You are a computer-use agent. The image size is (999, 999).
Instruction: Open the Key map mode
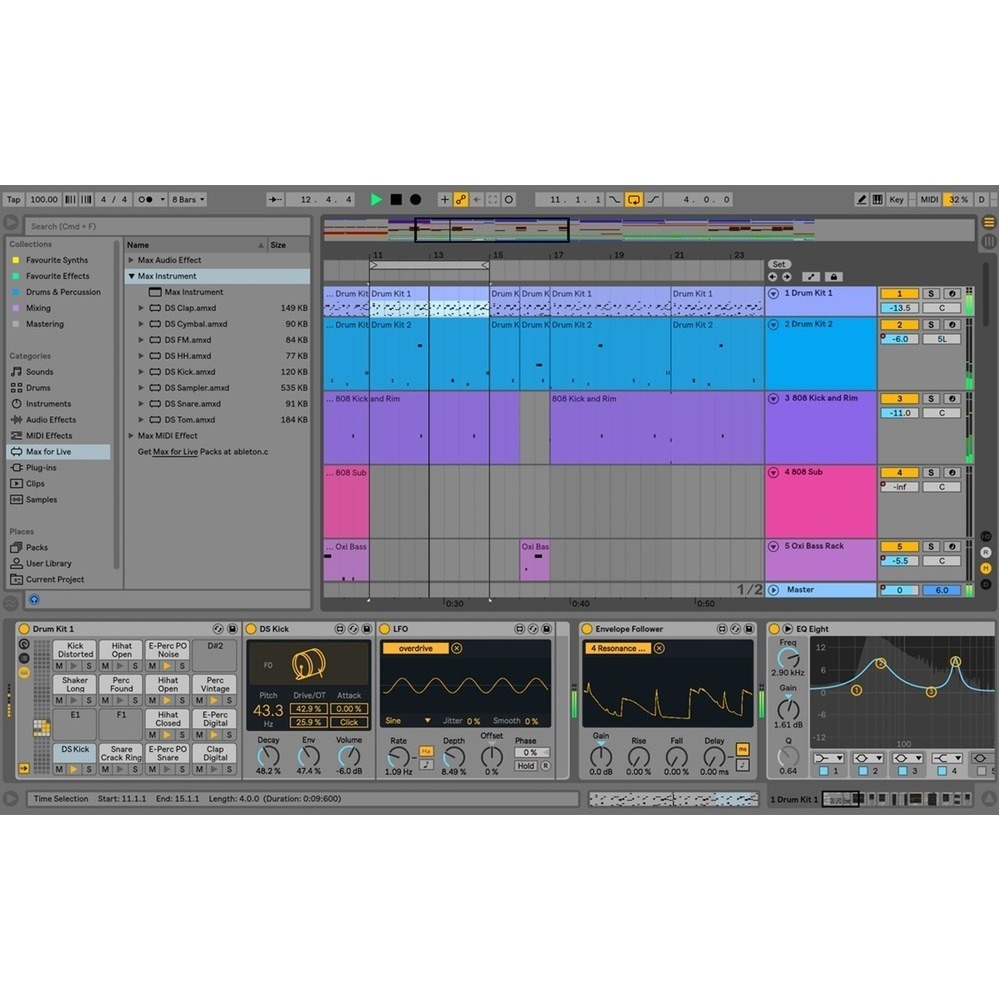point(896,200)
